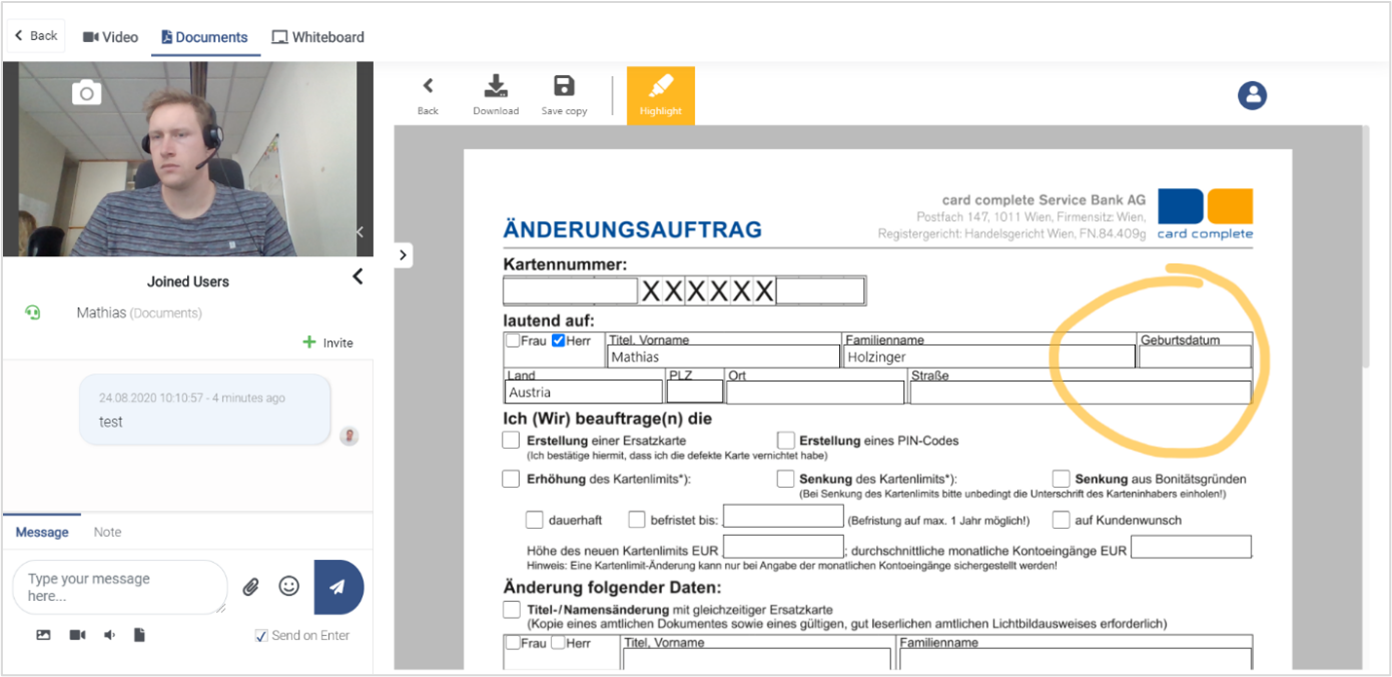Collapse the Joined Users panel chevron

358,277
